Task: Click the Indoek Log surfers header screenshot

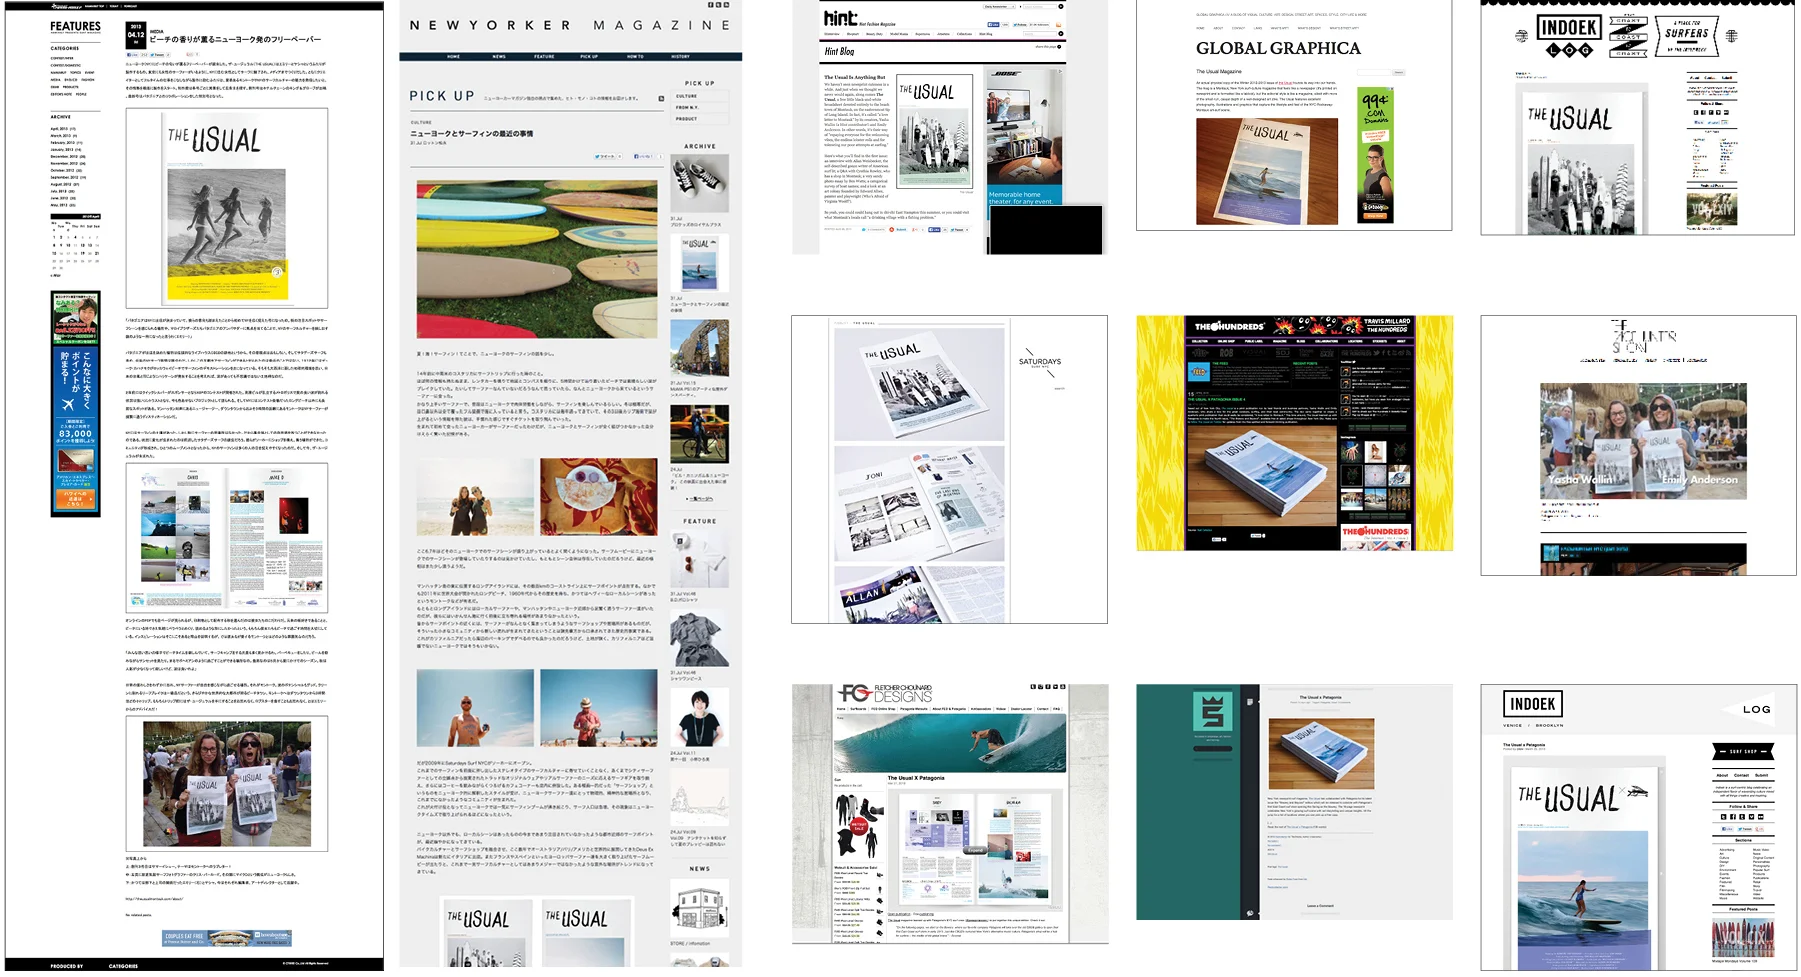Action: [1637, 118]
